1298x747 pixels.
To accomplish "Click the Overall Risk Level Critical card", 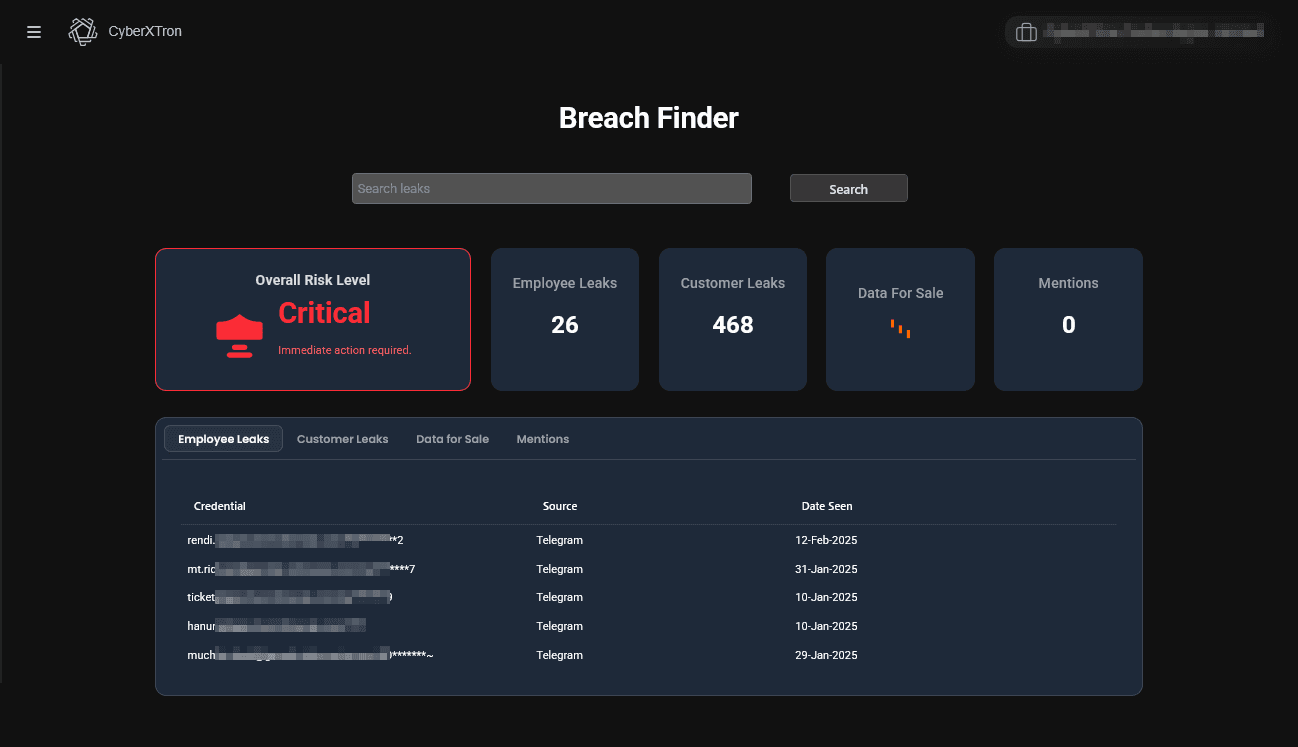I will click(312, 319).
